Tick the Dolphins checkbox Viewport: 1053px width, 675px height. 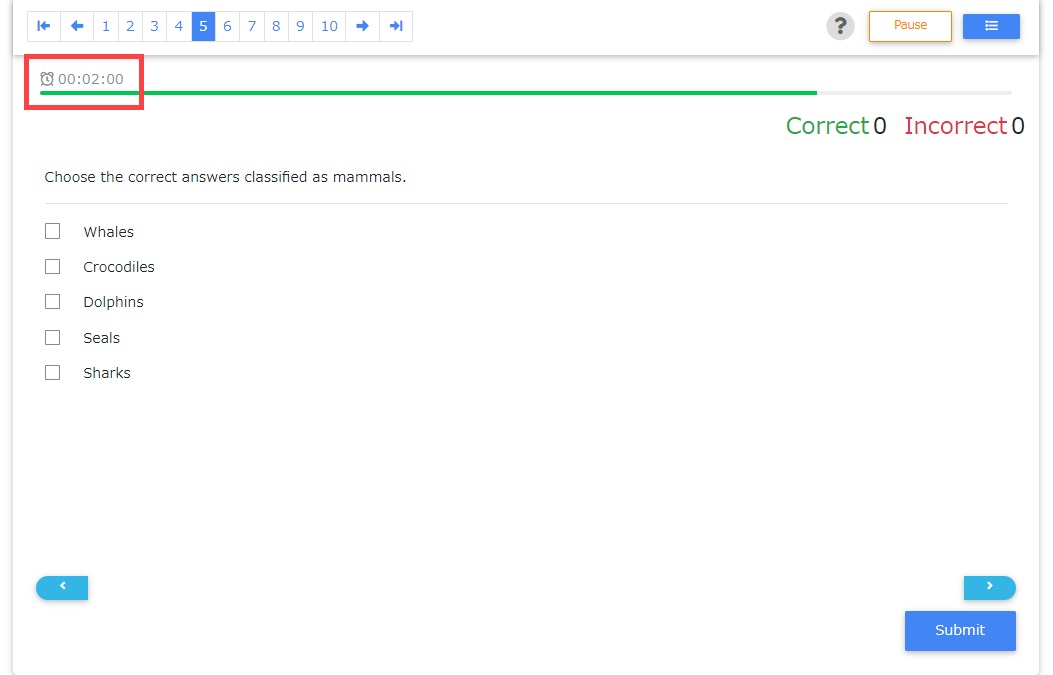53,302
